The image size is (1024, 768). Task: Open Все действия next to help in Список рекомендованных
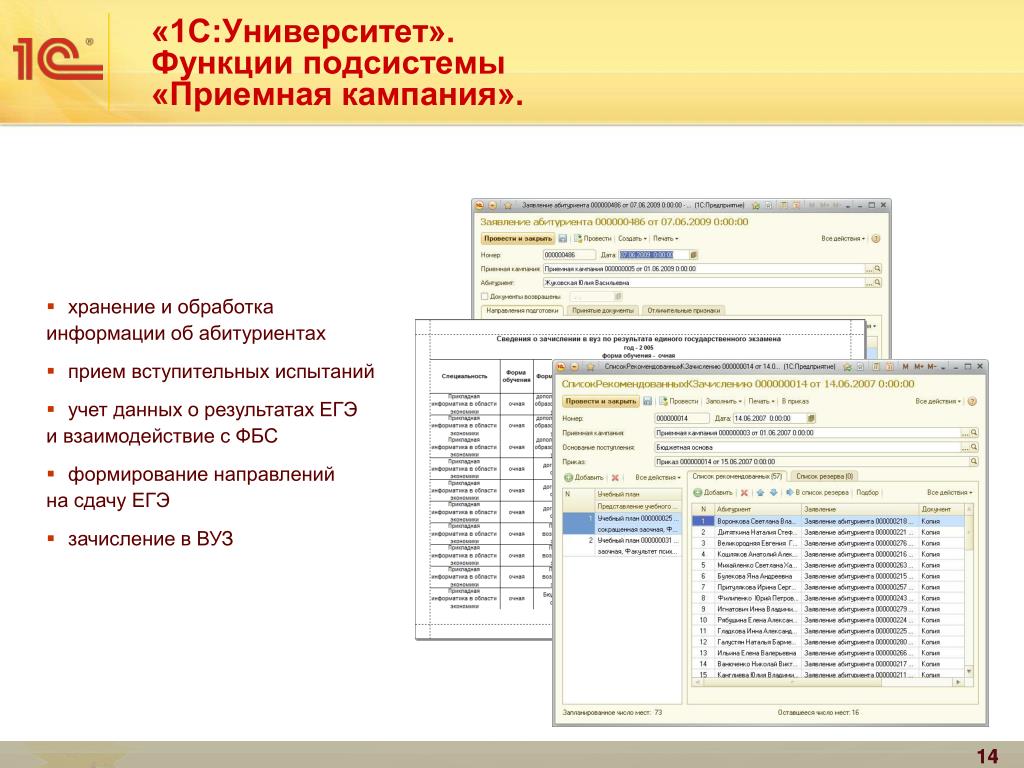pos(938,401)
